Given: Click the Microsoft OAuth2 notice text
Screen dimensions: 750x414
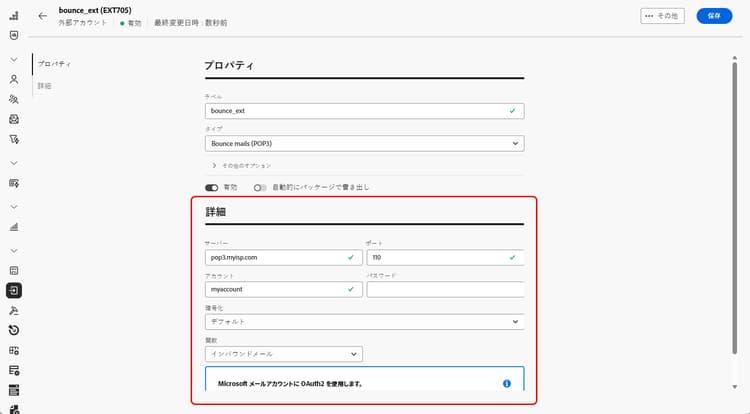Looking at the screenshot, I should [290, 383].
